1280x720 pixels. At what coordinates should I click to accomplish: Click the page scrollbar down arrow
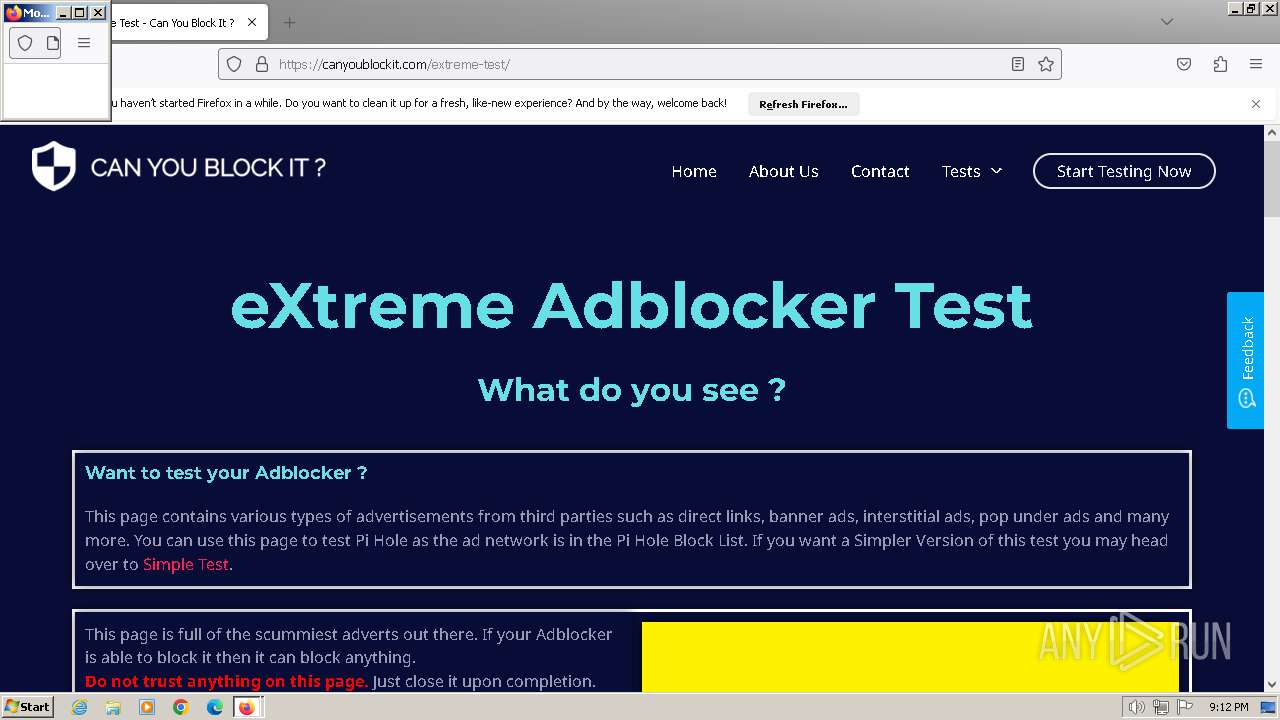click(1272, 685)
